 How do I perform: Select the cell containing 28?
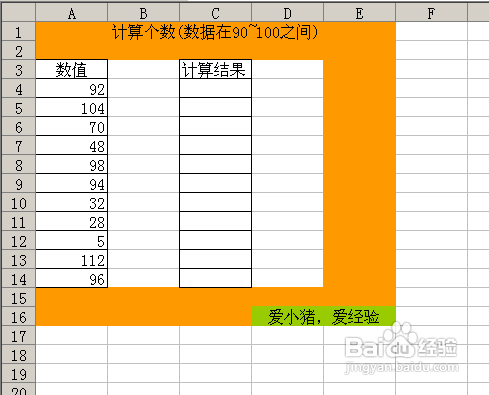[x=72, y=222]
